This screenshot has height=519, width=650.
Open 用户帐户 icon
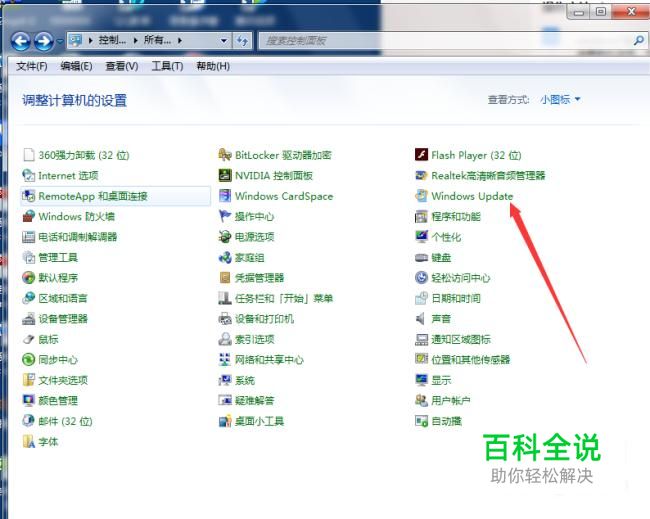point(421,400)
